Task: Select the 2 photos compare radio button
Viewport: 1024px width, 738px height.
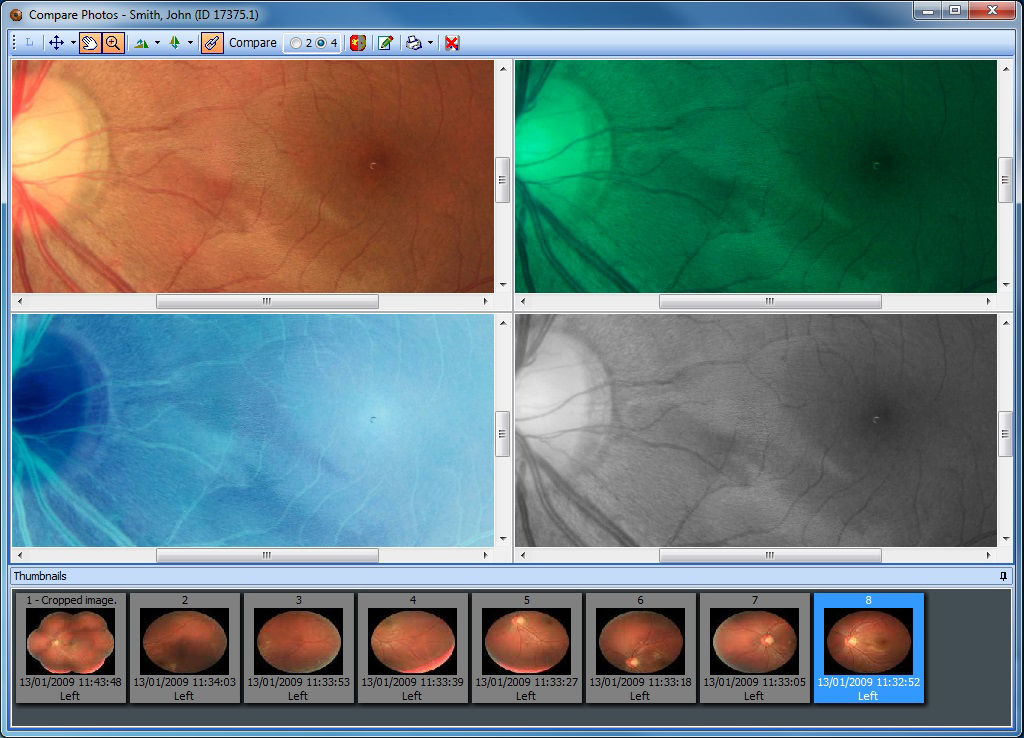Action: 296,43
